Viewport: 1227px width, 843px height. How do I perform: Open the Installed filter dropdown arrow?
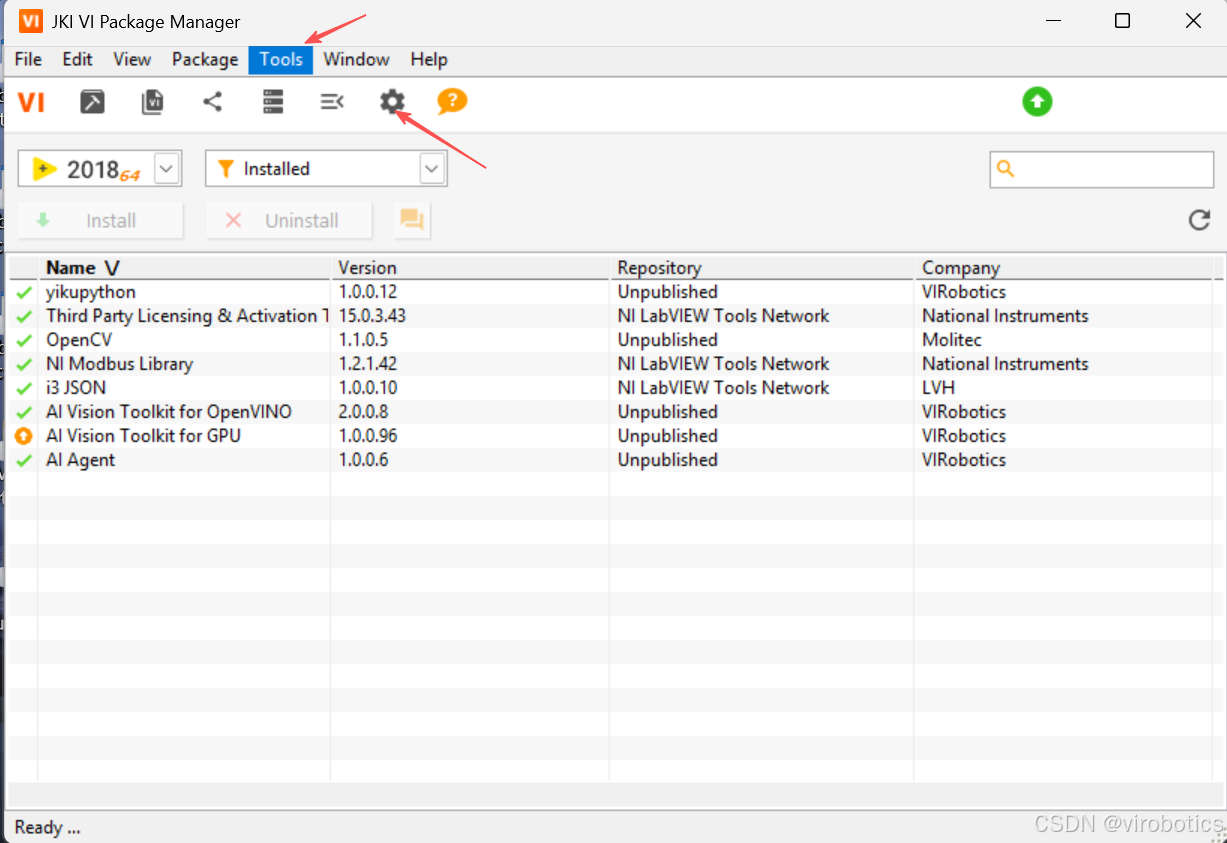point(432,169)
